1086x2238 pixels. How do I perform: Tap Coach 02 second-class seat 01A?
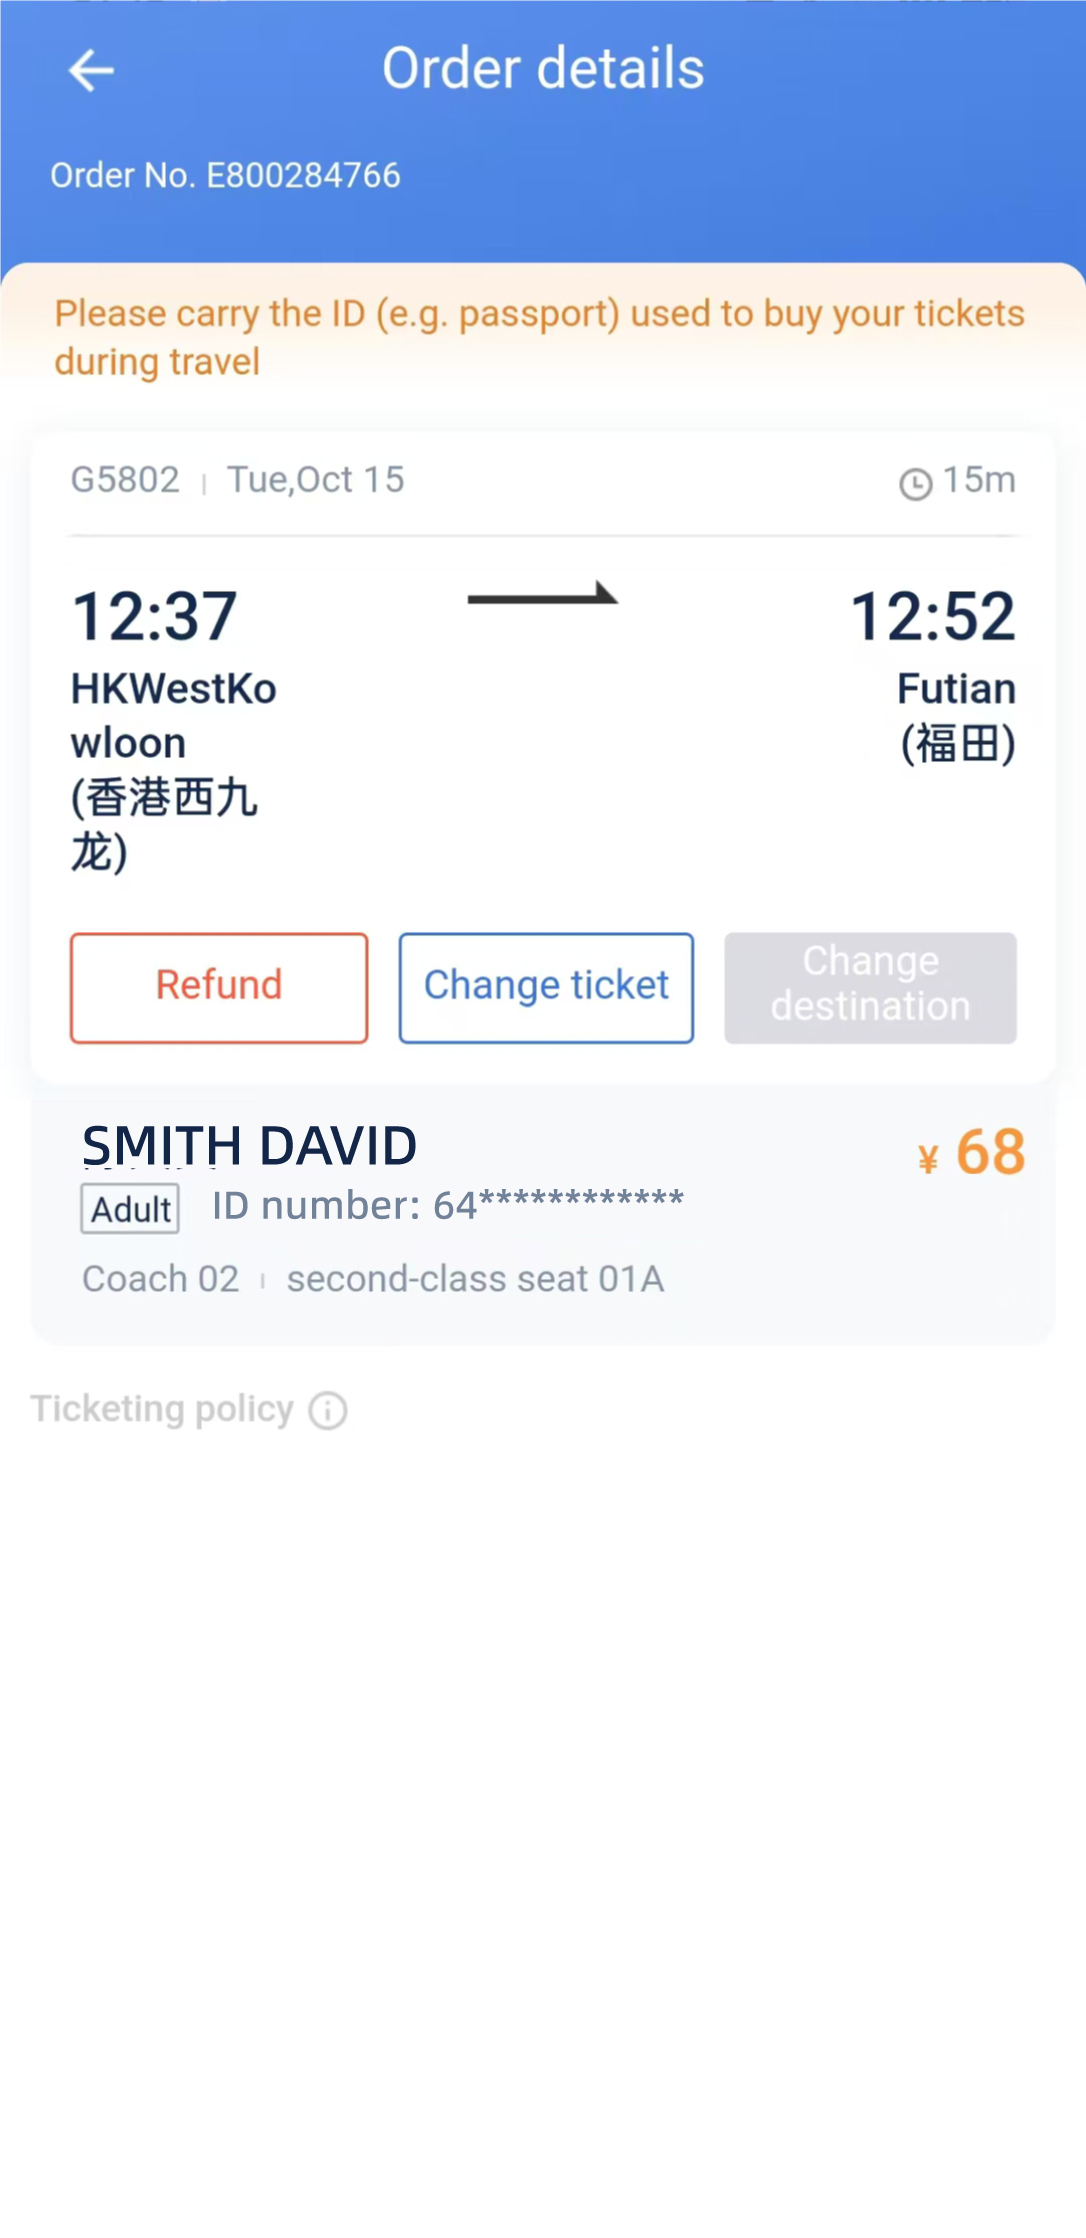click(373, 1279)
